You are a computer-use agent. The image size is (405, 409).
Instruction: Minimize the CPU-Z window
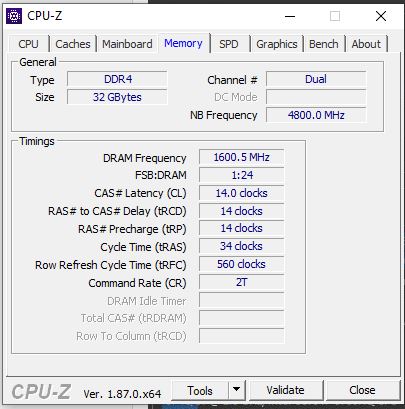click(290, 16)
